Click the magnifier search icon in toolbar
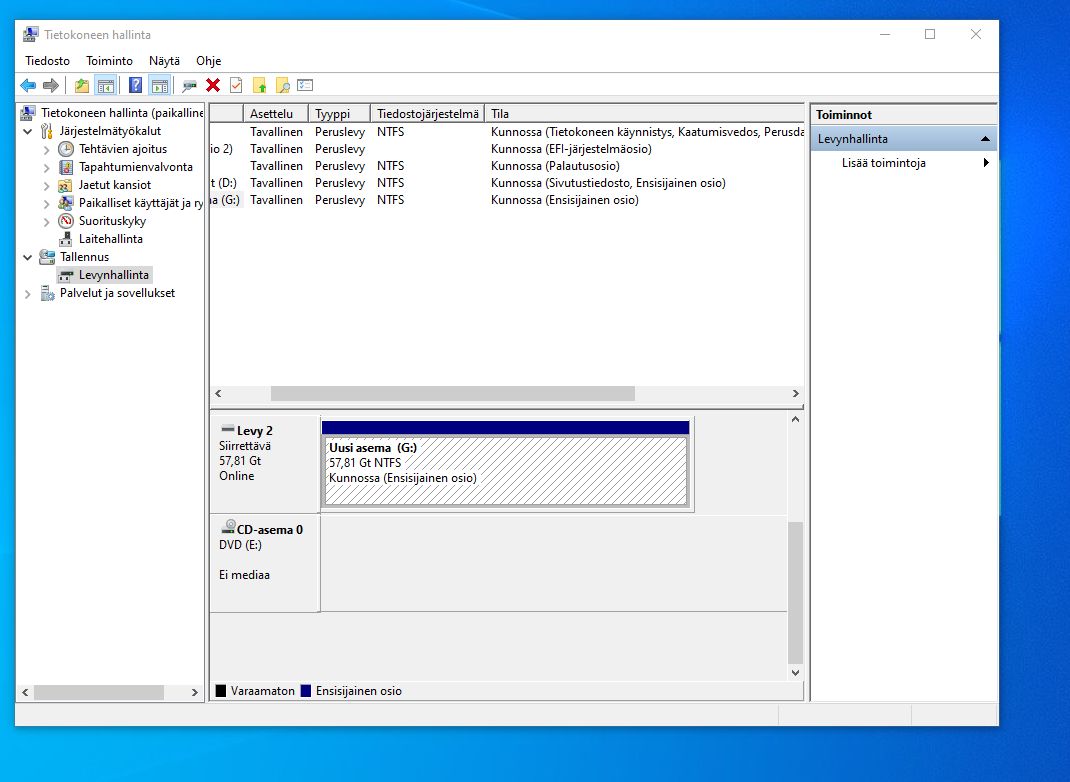Screen dimensions: 1070x782 click(x=283, y=86)
